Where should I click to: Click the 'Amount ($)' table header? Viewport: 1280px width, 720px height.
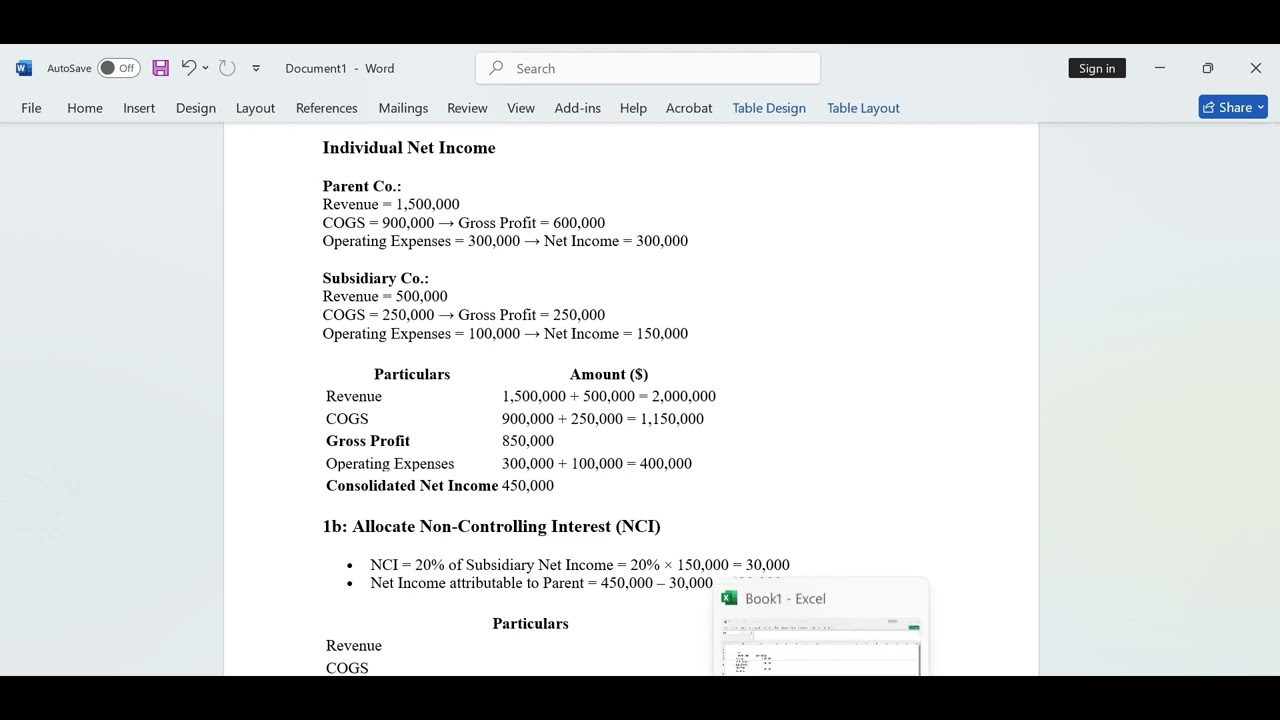click(609, 374)
